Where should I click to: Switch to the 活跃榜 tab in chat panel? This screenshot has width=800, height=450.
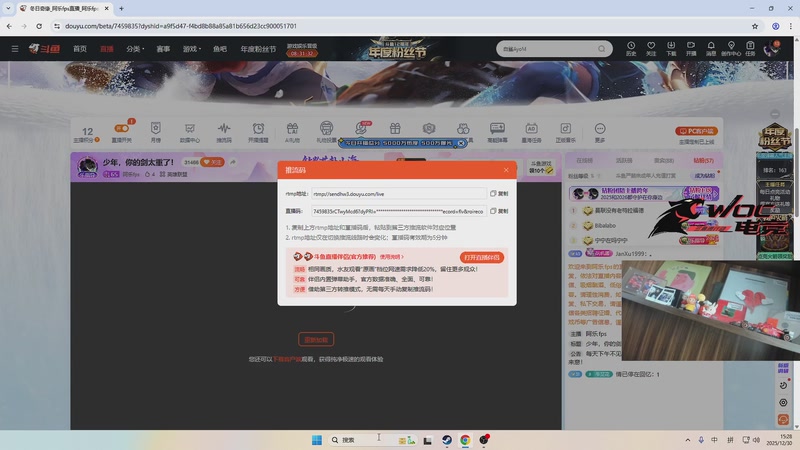point(623,160)
